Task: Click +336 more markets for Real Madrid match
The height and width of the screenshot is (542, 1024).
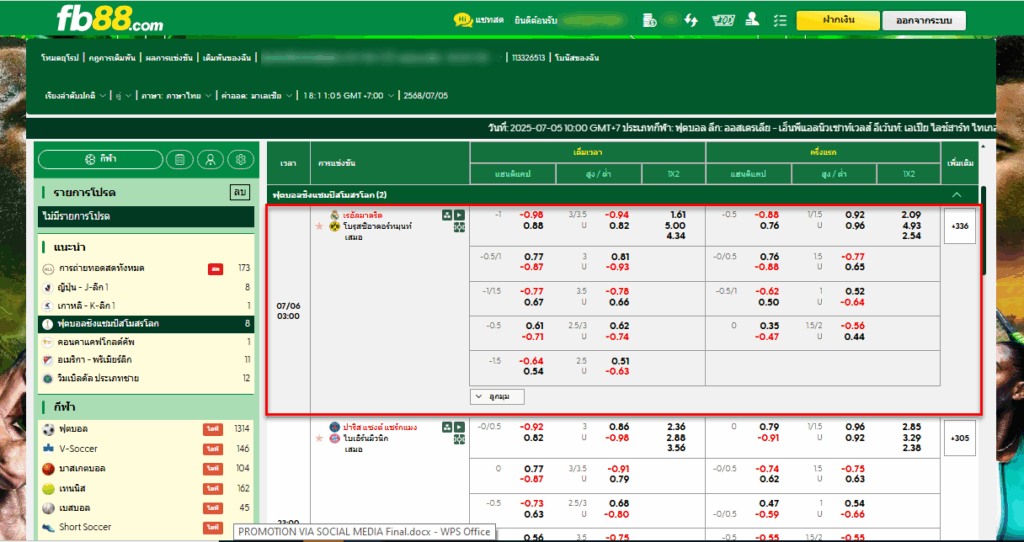Action: click(x=960, y=227)
